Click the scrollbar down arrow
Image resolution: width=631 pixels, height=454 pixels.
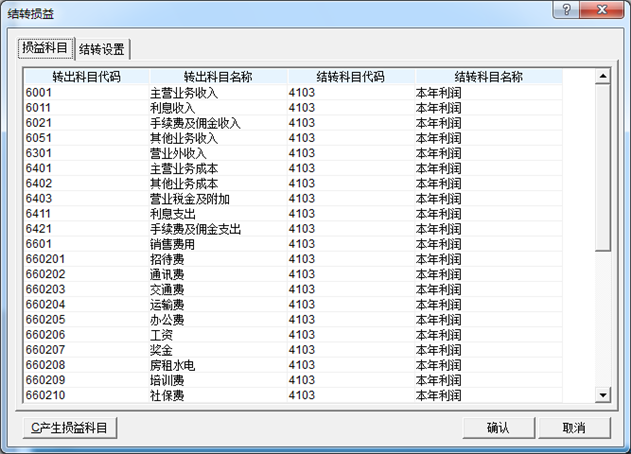[602, 395]
